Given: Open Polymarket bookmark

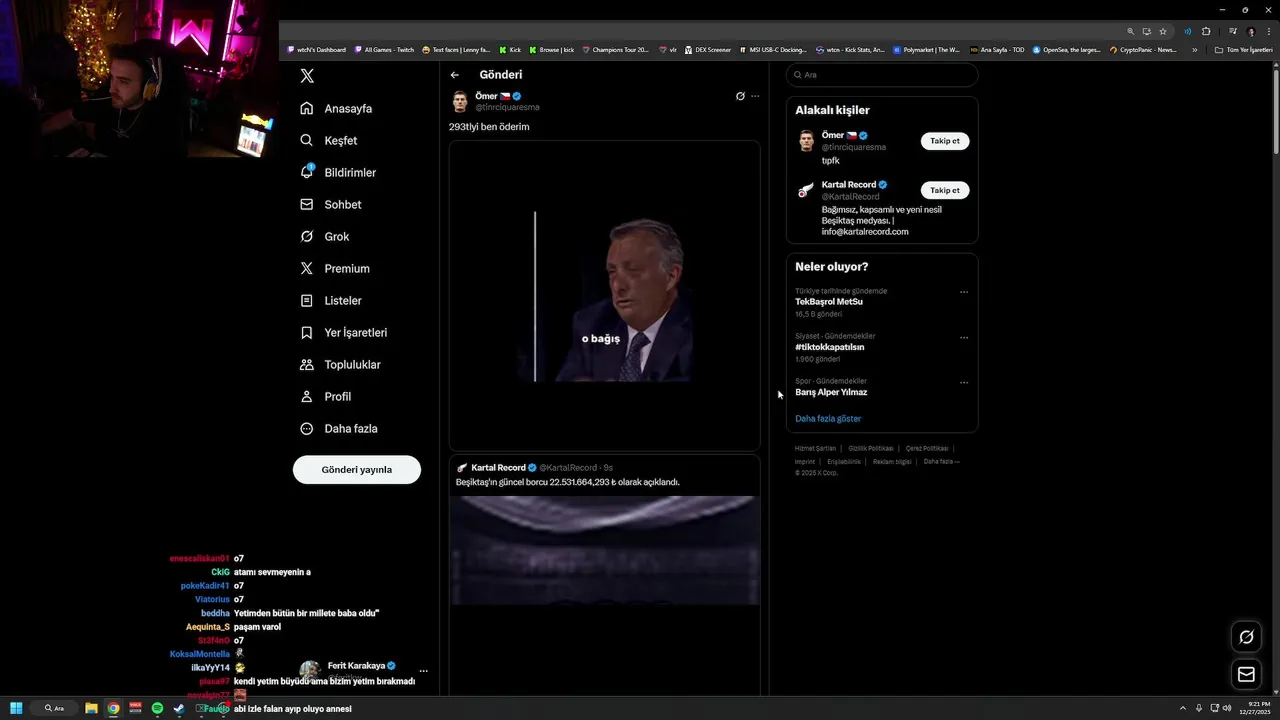Looking at the screenshot, I should coord(926,49).
